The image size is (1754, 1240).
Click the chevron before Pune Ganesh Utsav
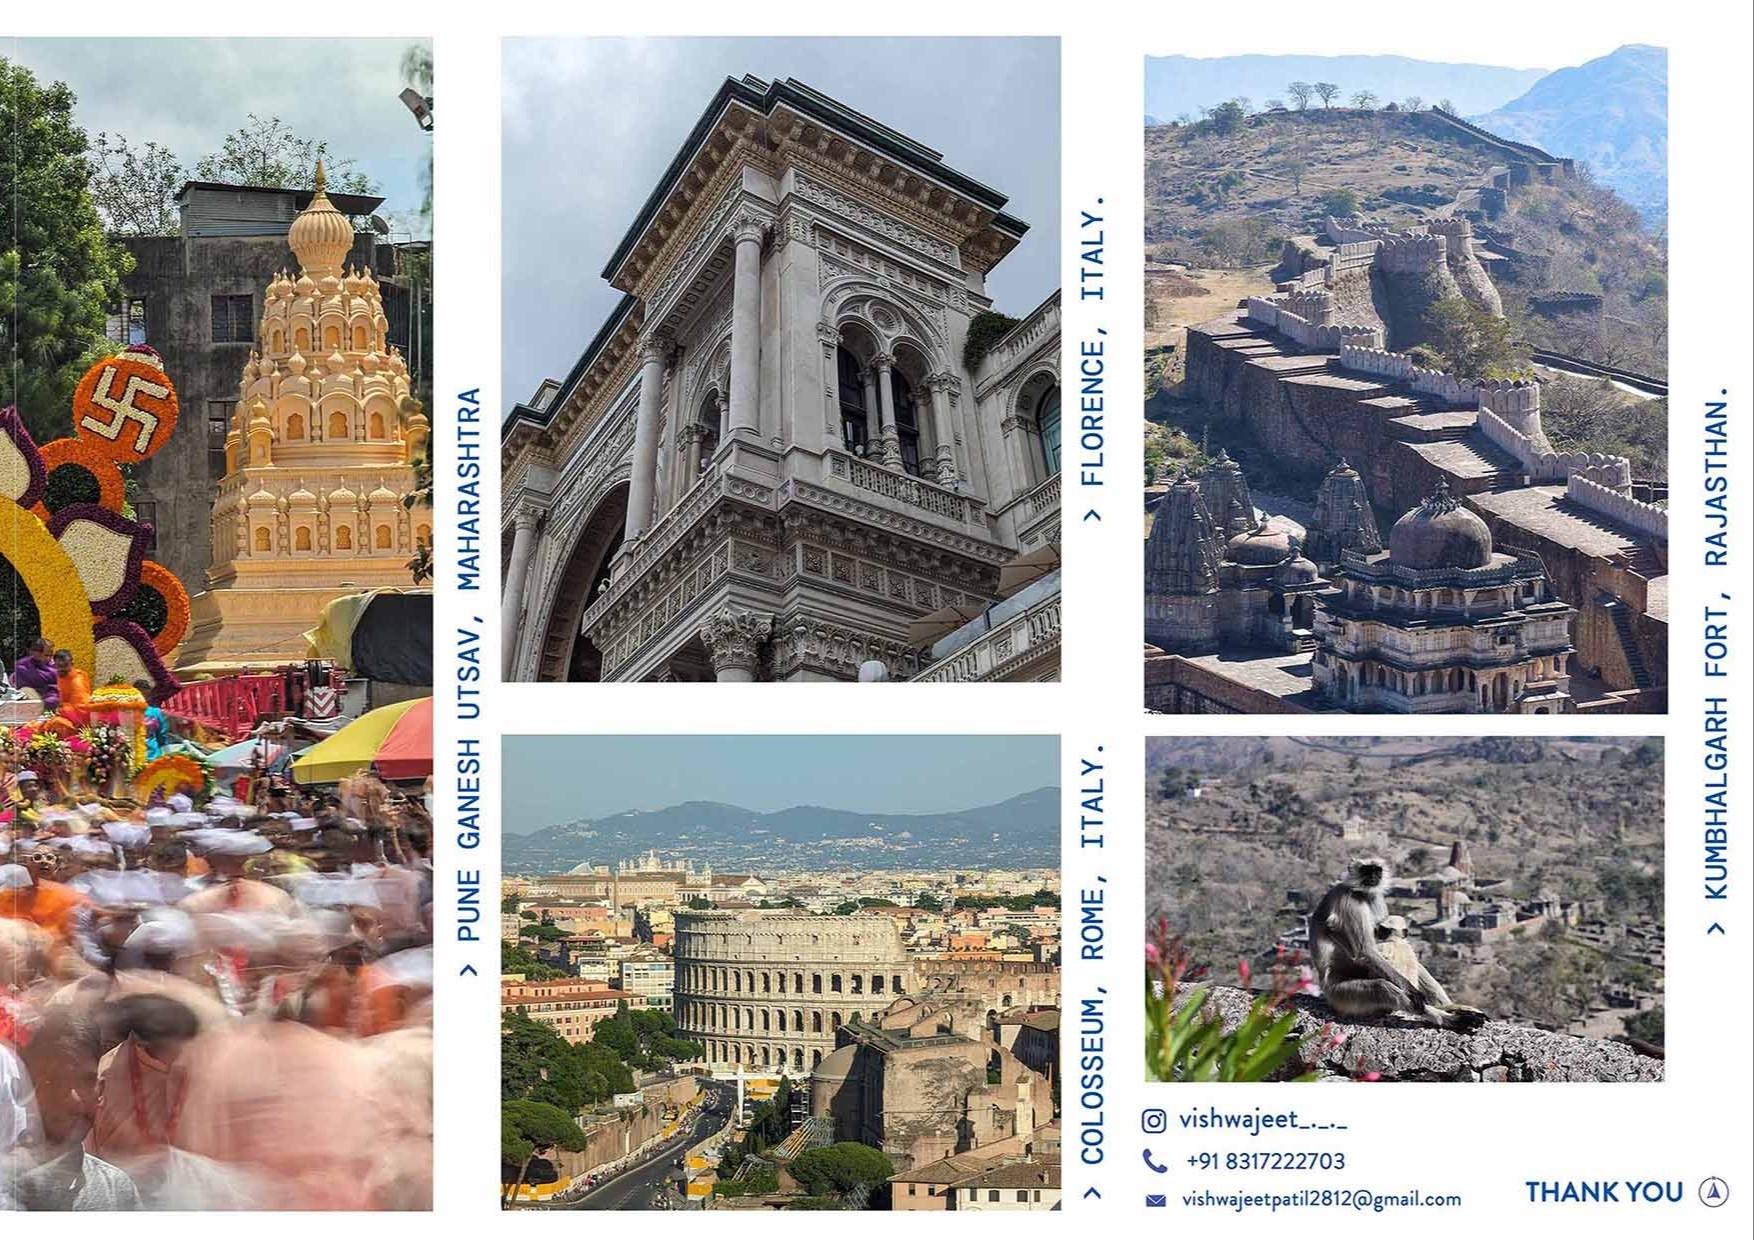[x=467, y=969]
